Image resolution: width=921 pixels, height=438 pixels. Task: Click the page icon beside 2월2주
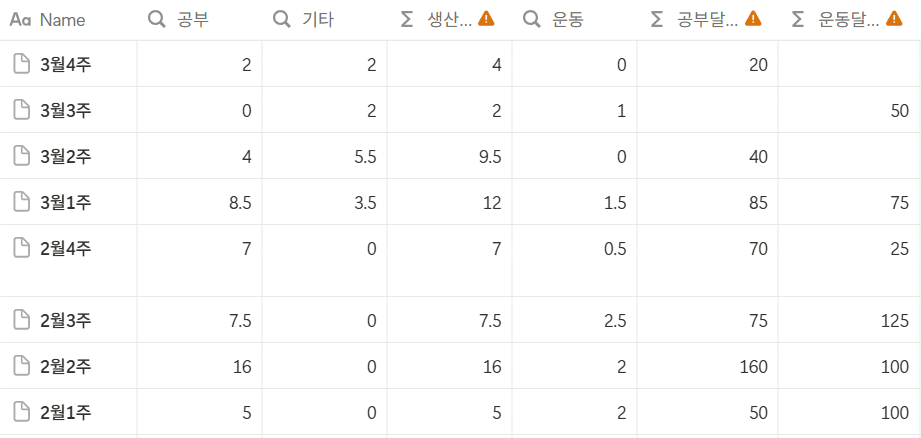pos(22,366)
